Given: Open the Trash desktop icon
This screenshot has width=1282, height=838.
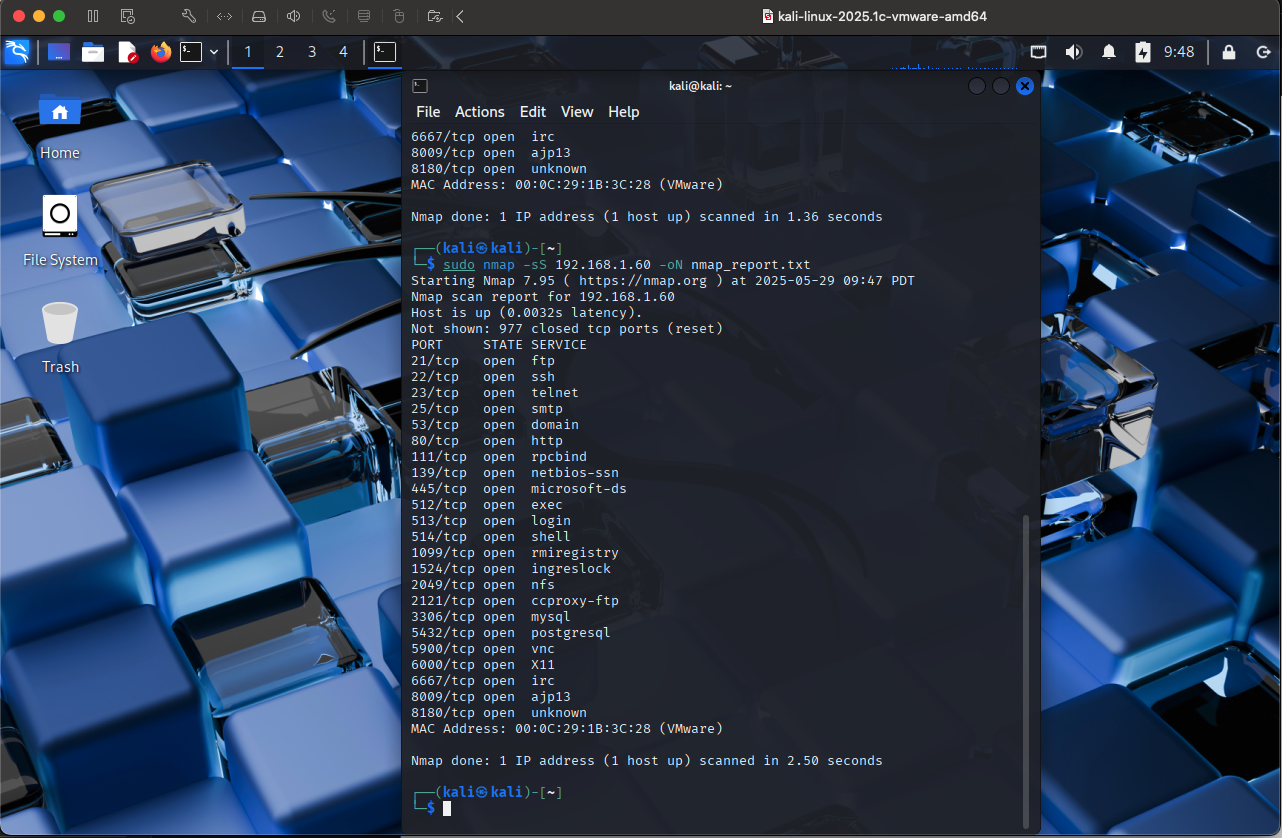Looking at the screenshot, I should [x=60, y=325].
